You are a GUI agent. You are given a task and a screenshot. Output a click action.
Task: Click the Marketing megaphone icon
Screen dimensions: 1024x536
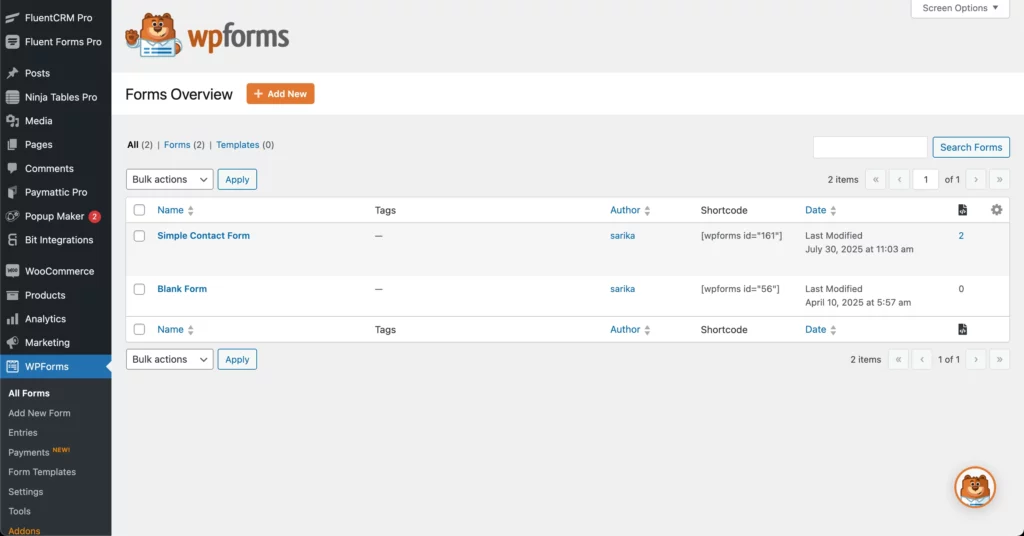(x=12, y=343)
